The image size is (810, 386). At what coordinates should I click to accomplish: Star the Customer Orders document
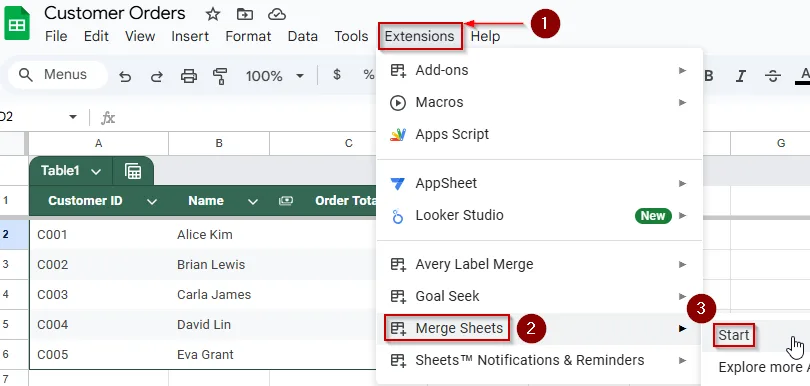click(x=213, y=14)
